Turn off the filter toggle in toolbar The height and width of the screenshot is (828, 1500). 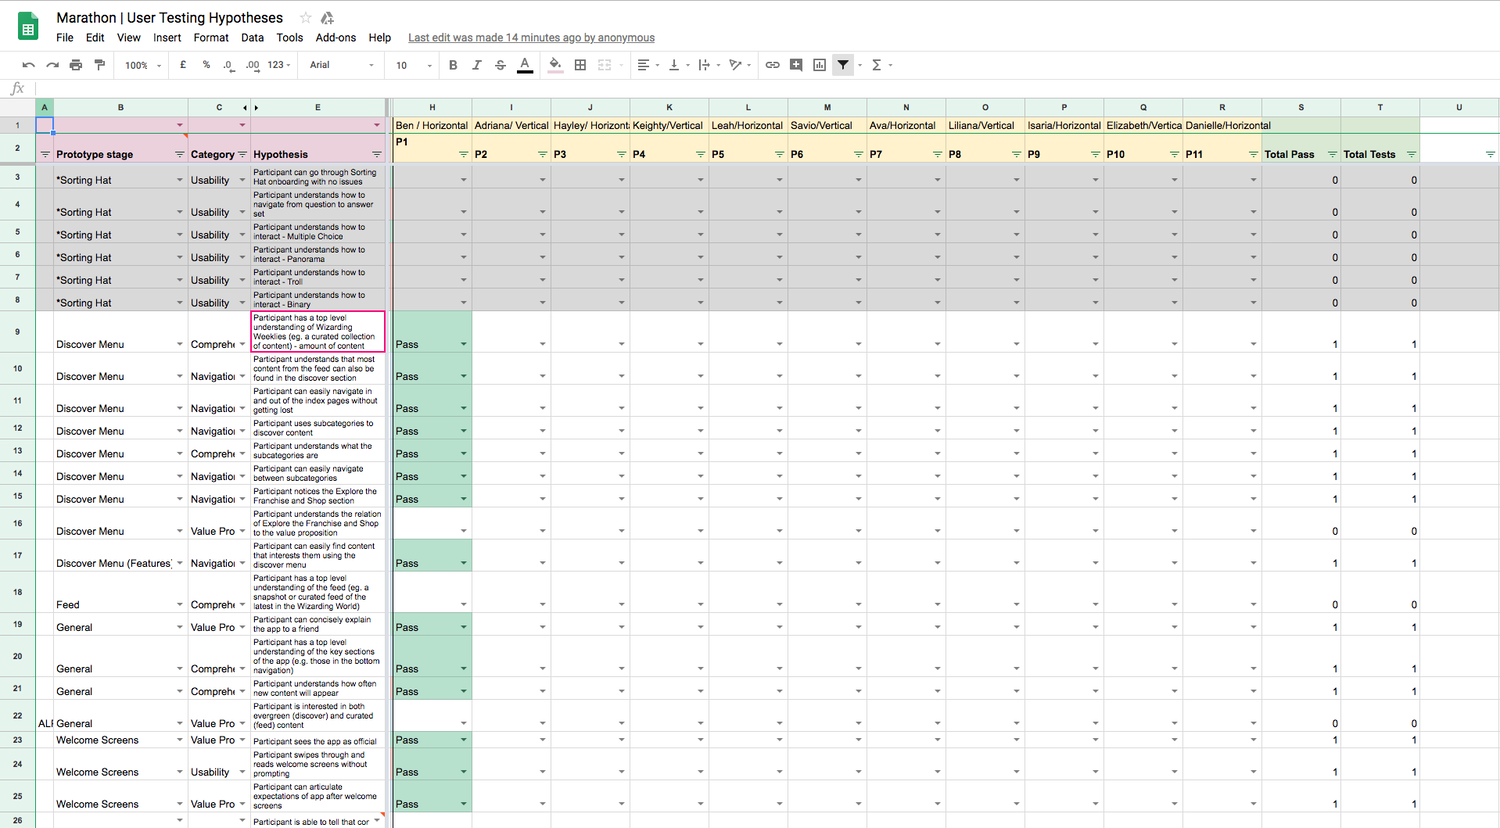tap(843, 65)
